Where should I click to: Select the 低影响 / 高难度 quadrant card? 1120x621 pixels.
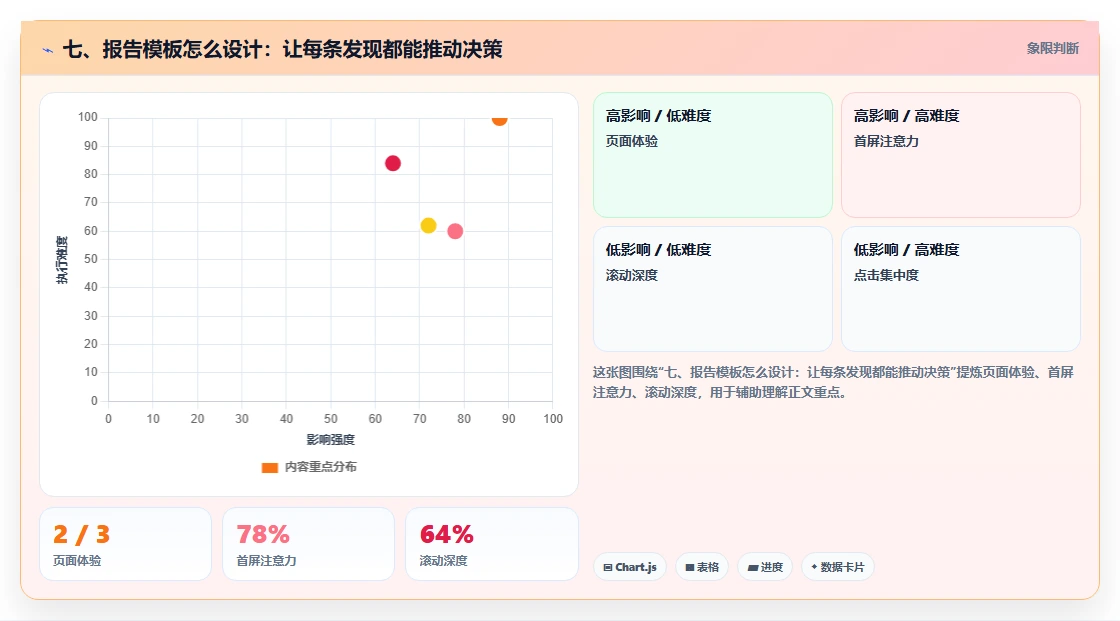coord(961,289)
